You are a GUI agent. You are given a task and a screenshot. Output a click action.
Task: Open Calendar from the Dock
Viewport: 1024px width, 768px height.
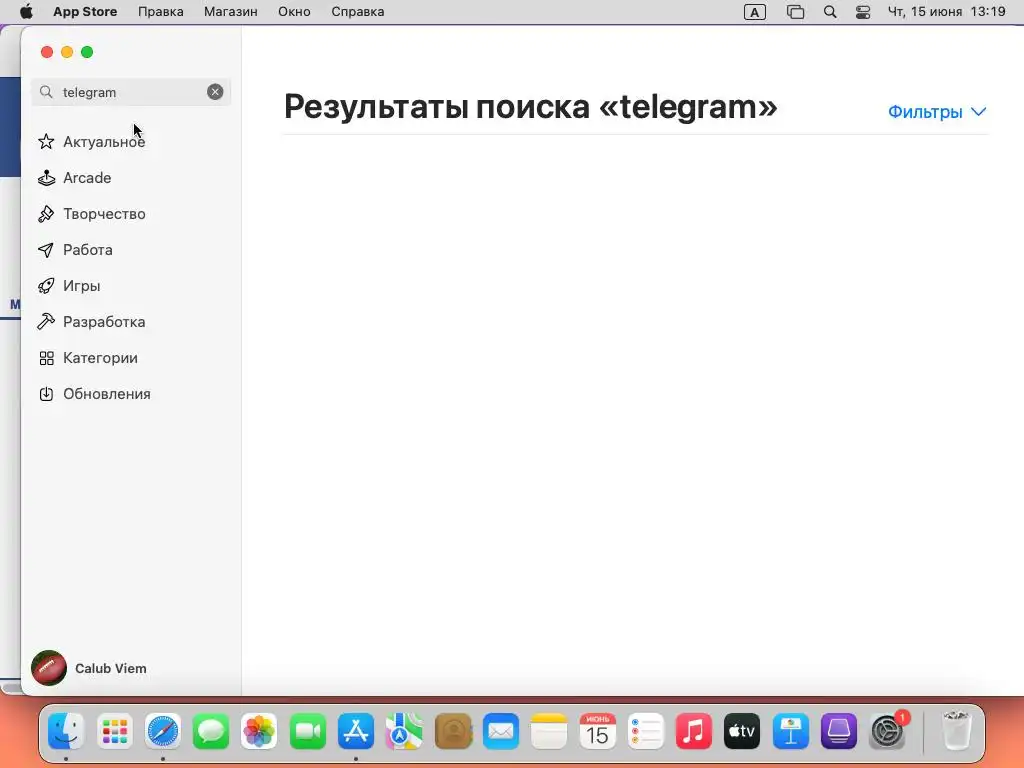pos(598,731)
